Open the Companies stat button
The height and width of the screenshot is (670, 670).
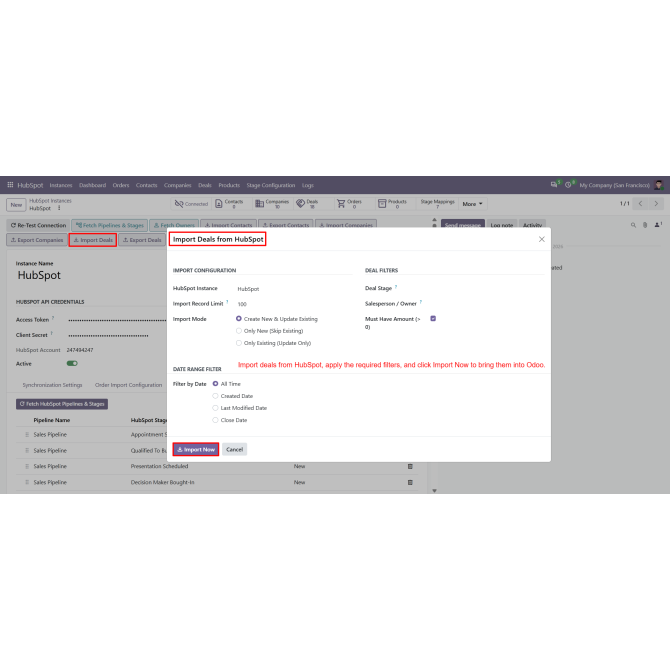click(272, 204)
